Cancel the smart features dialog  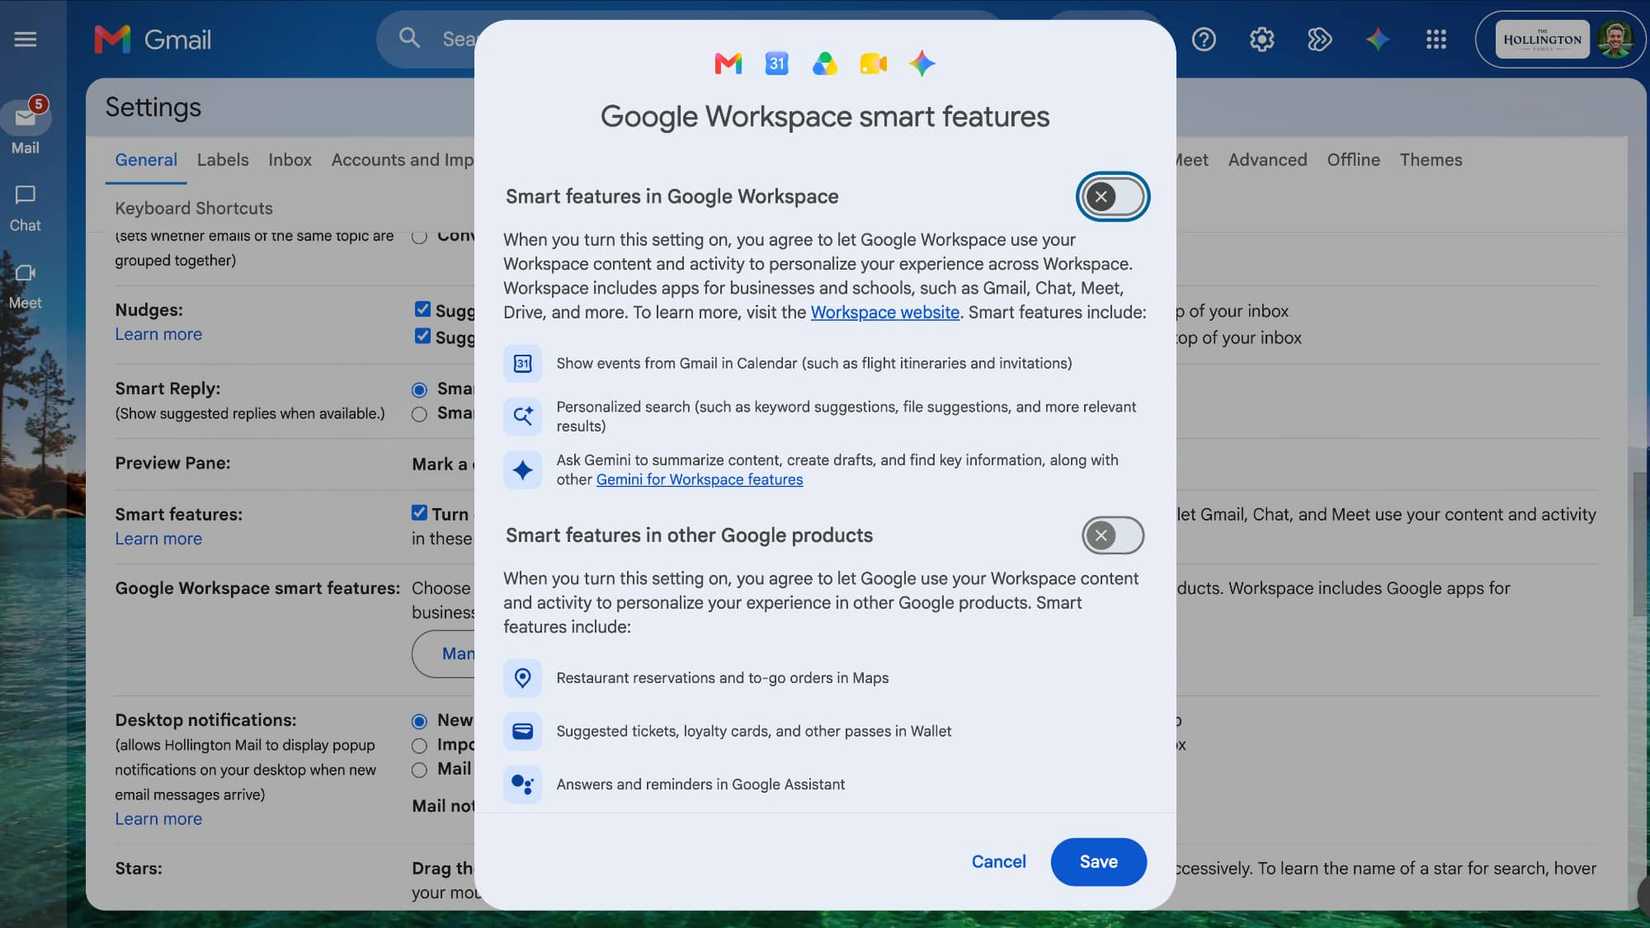tap(998, 862)
